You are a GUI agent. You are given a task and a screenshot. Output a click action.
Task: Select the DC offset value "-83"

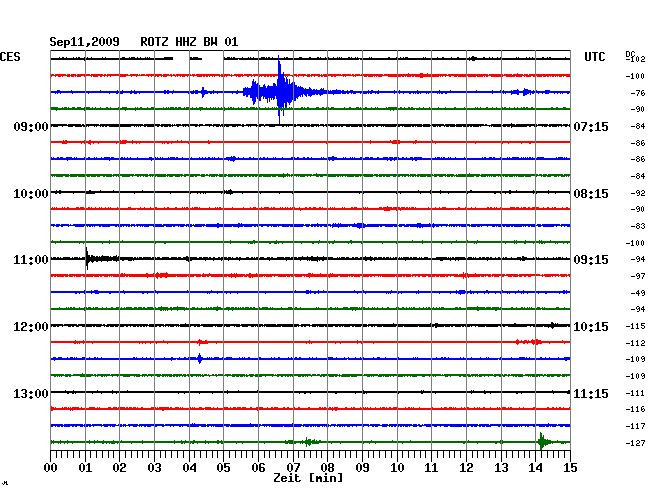click(638, 226)
